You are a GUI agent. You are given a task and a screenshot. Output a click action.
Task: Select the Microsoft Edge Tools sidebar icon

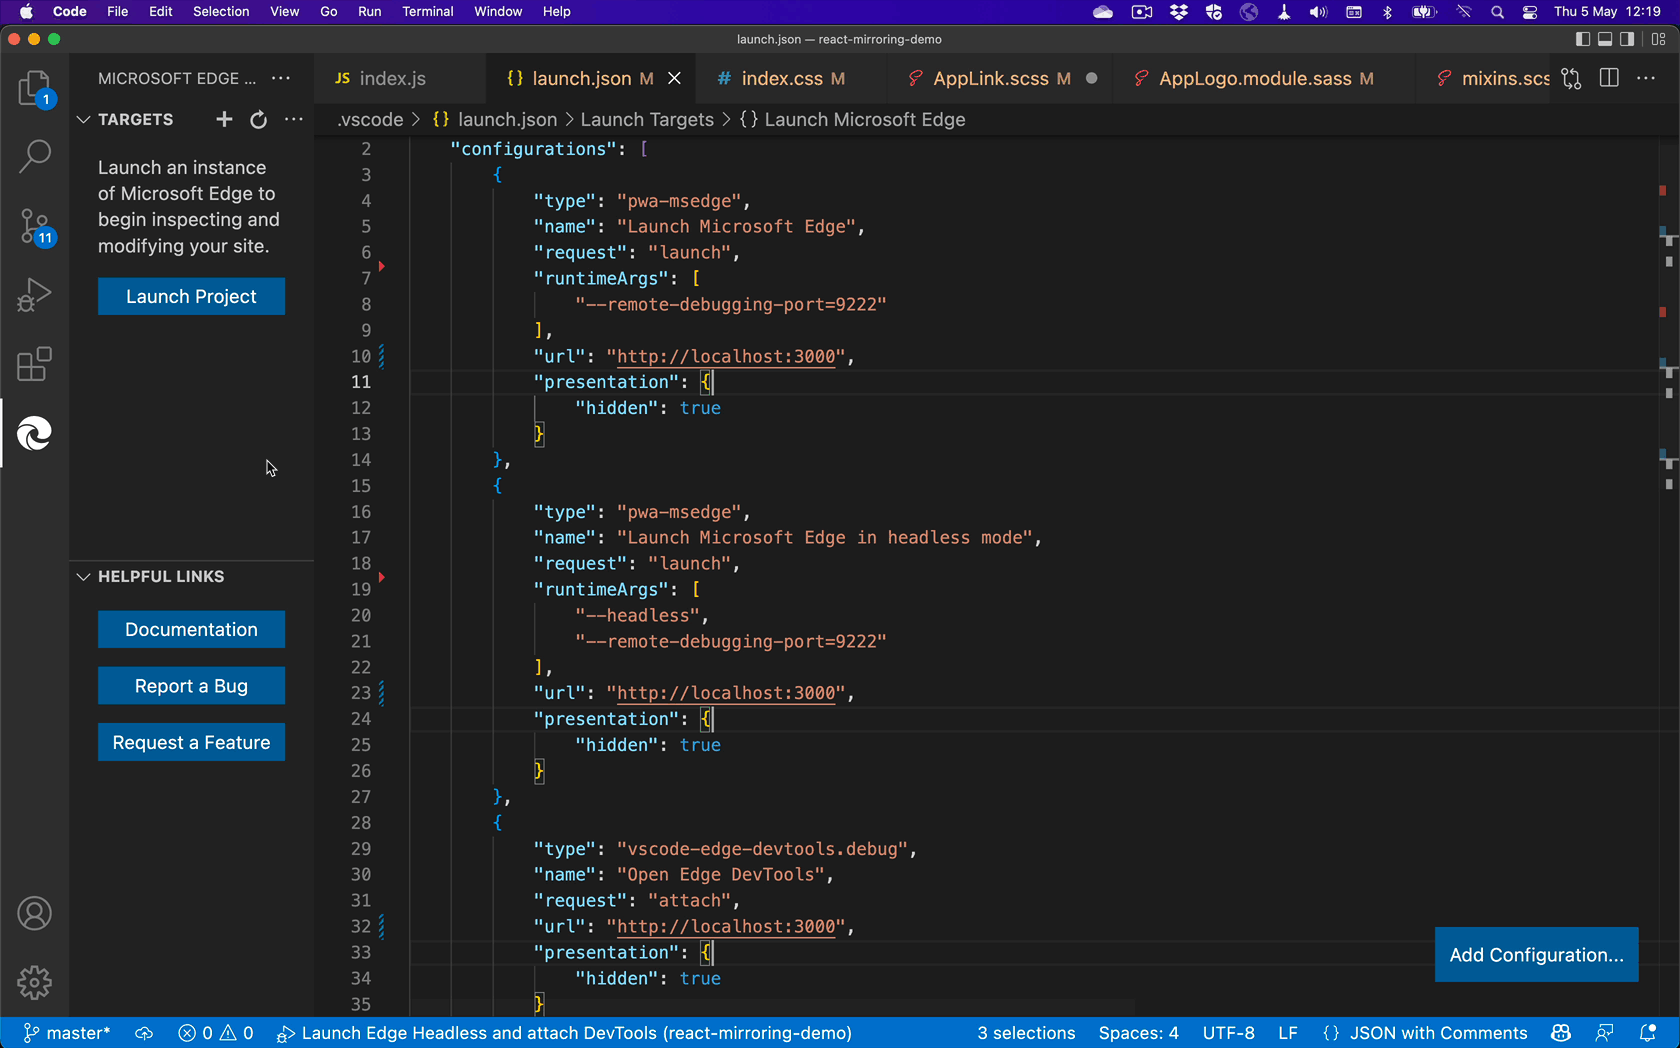click(34, 433)
